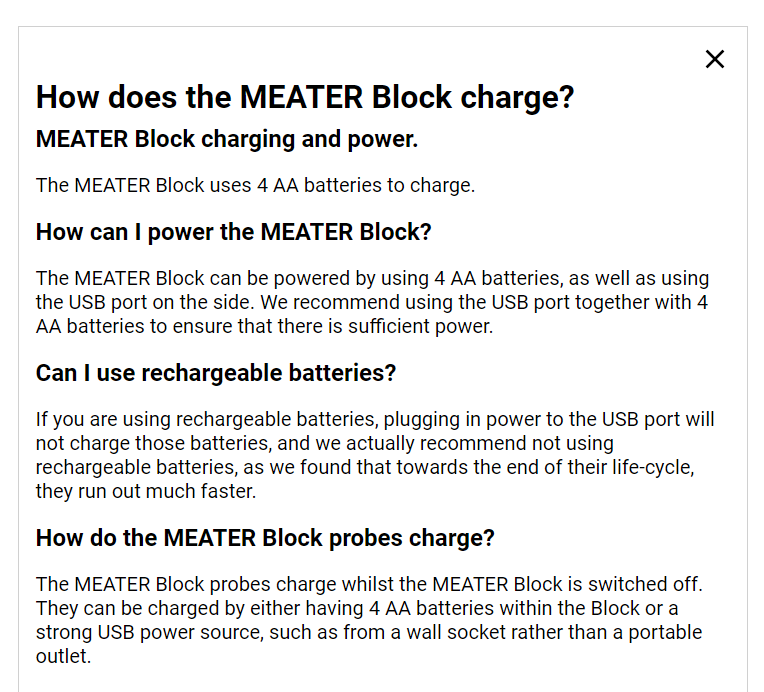This screenshot has width=764, height=692.
Task: Close the MEATER Block charging dialog
Action: point(715,59)
